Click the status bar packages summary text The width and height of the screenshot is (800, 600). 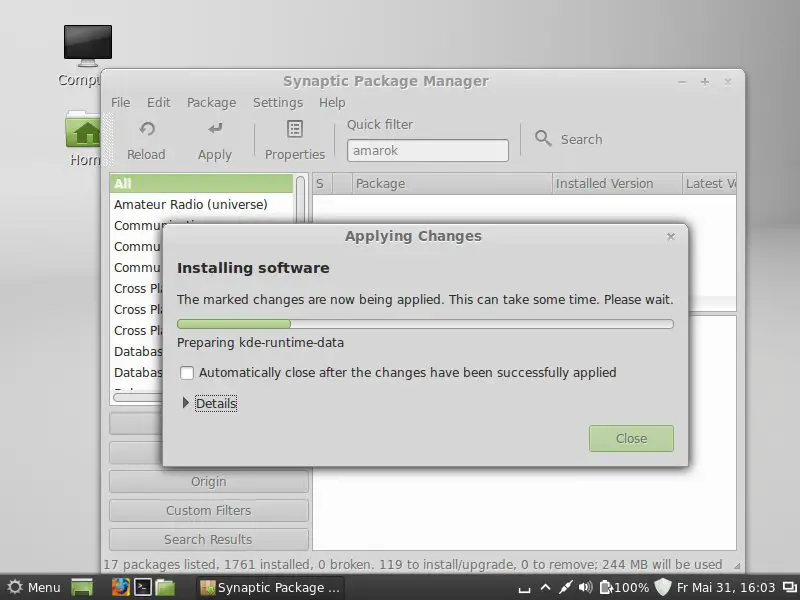(x=412, y=564)
